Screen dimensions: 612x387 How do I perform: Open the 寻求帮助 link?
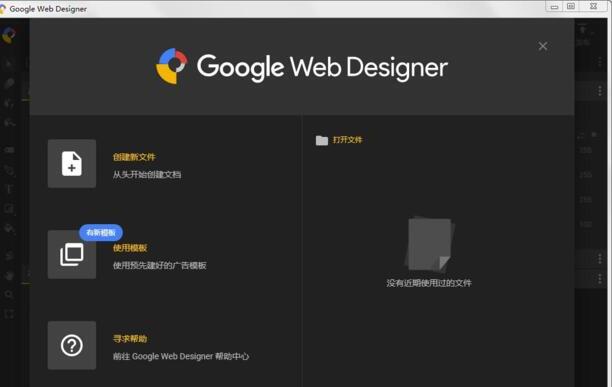[x=130, y=338]
